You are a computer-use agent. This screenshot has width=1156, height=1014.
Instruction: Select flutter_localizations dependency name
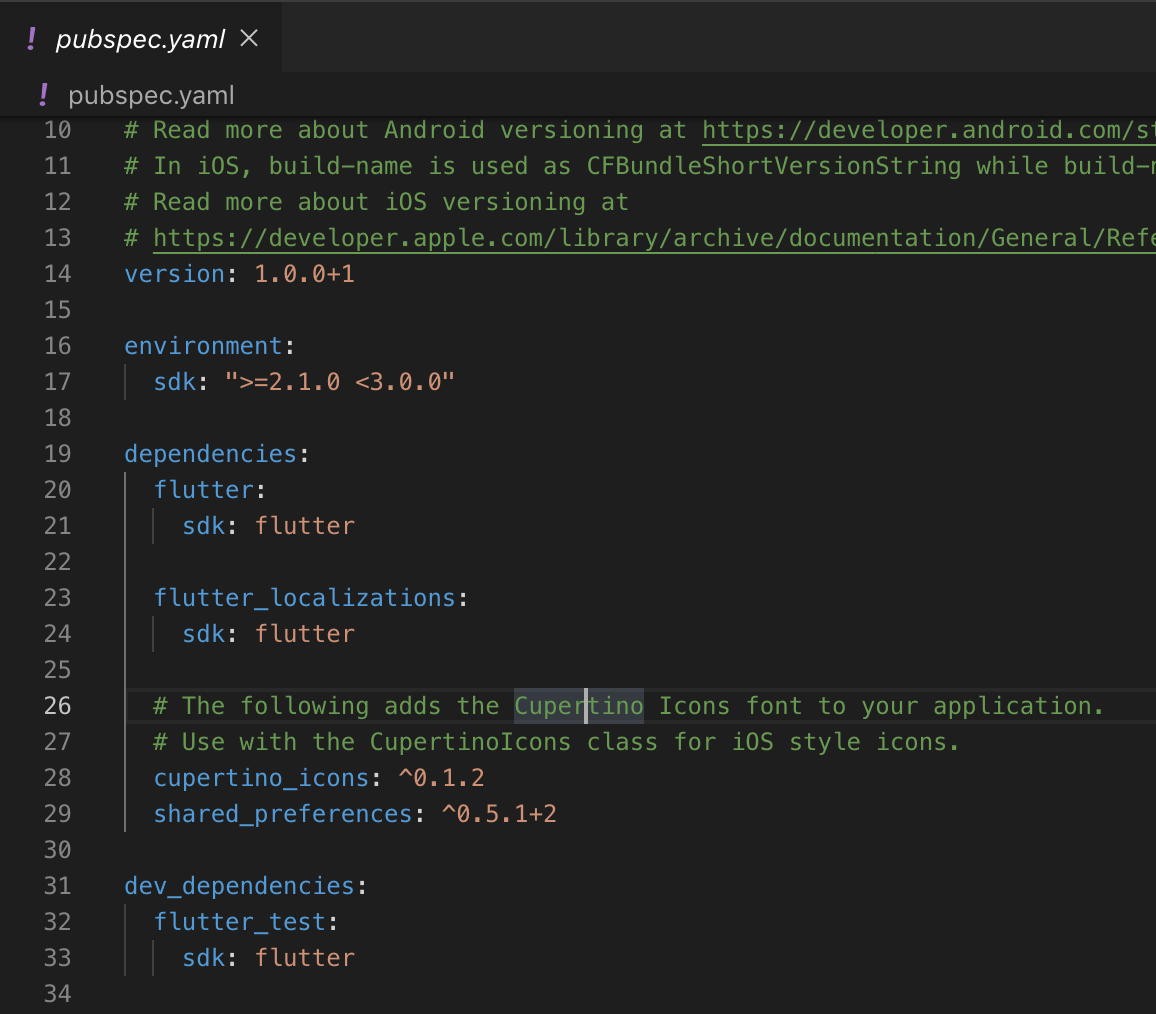[307, 597]
